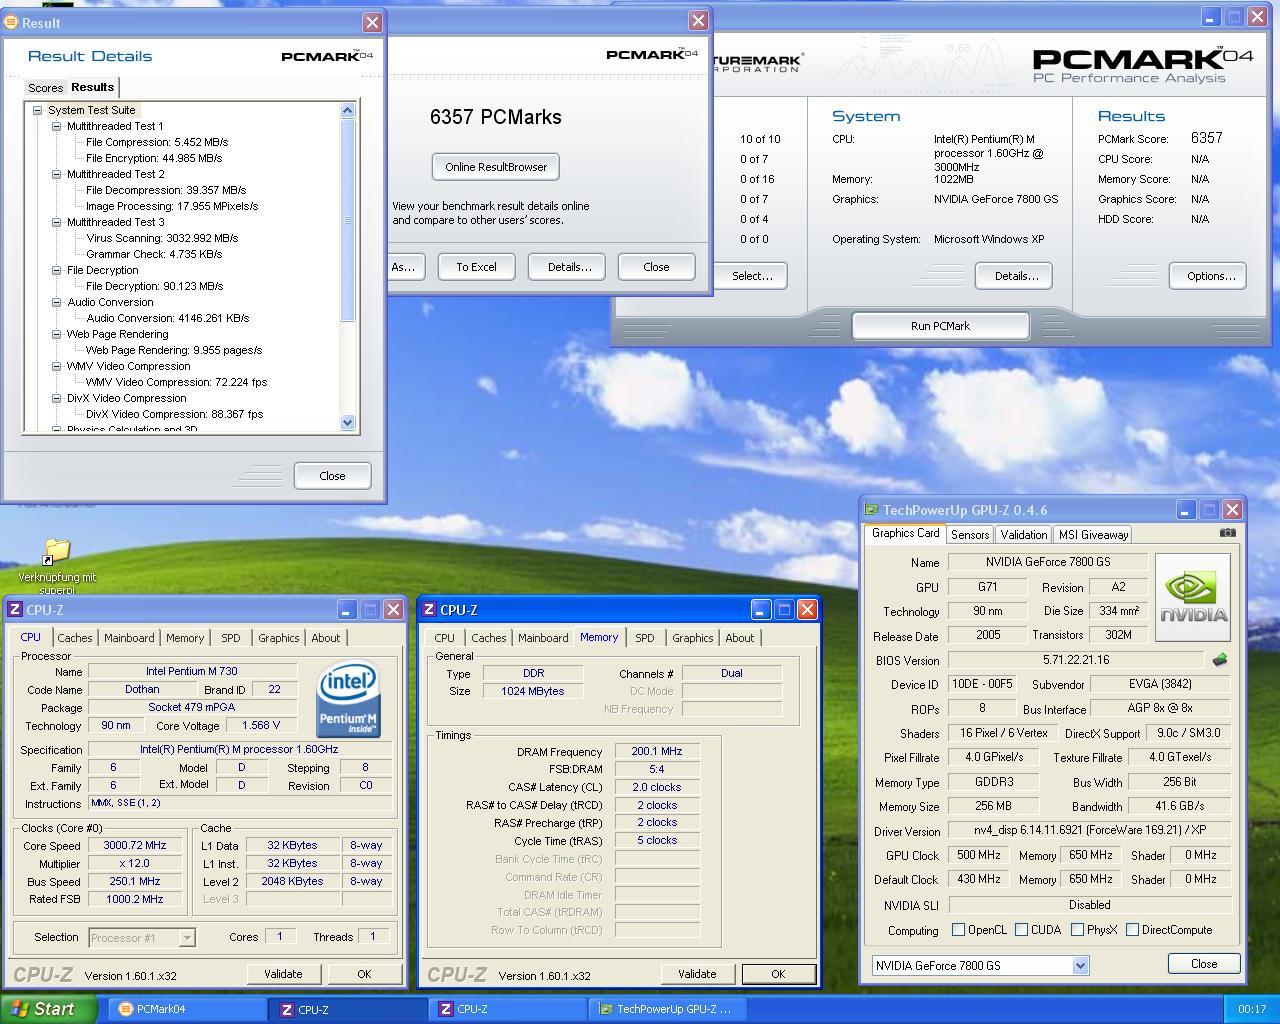Select the Web Page Rendering 9.955 pages/s row
The image size is (1280, 1024).
point(174,350)
